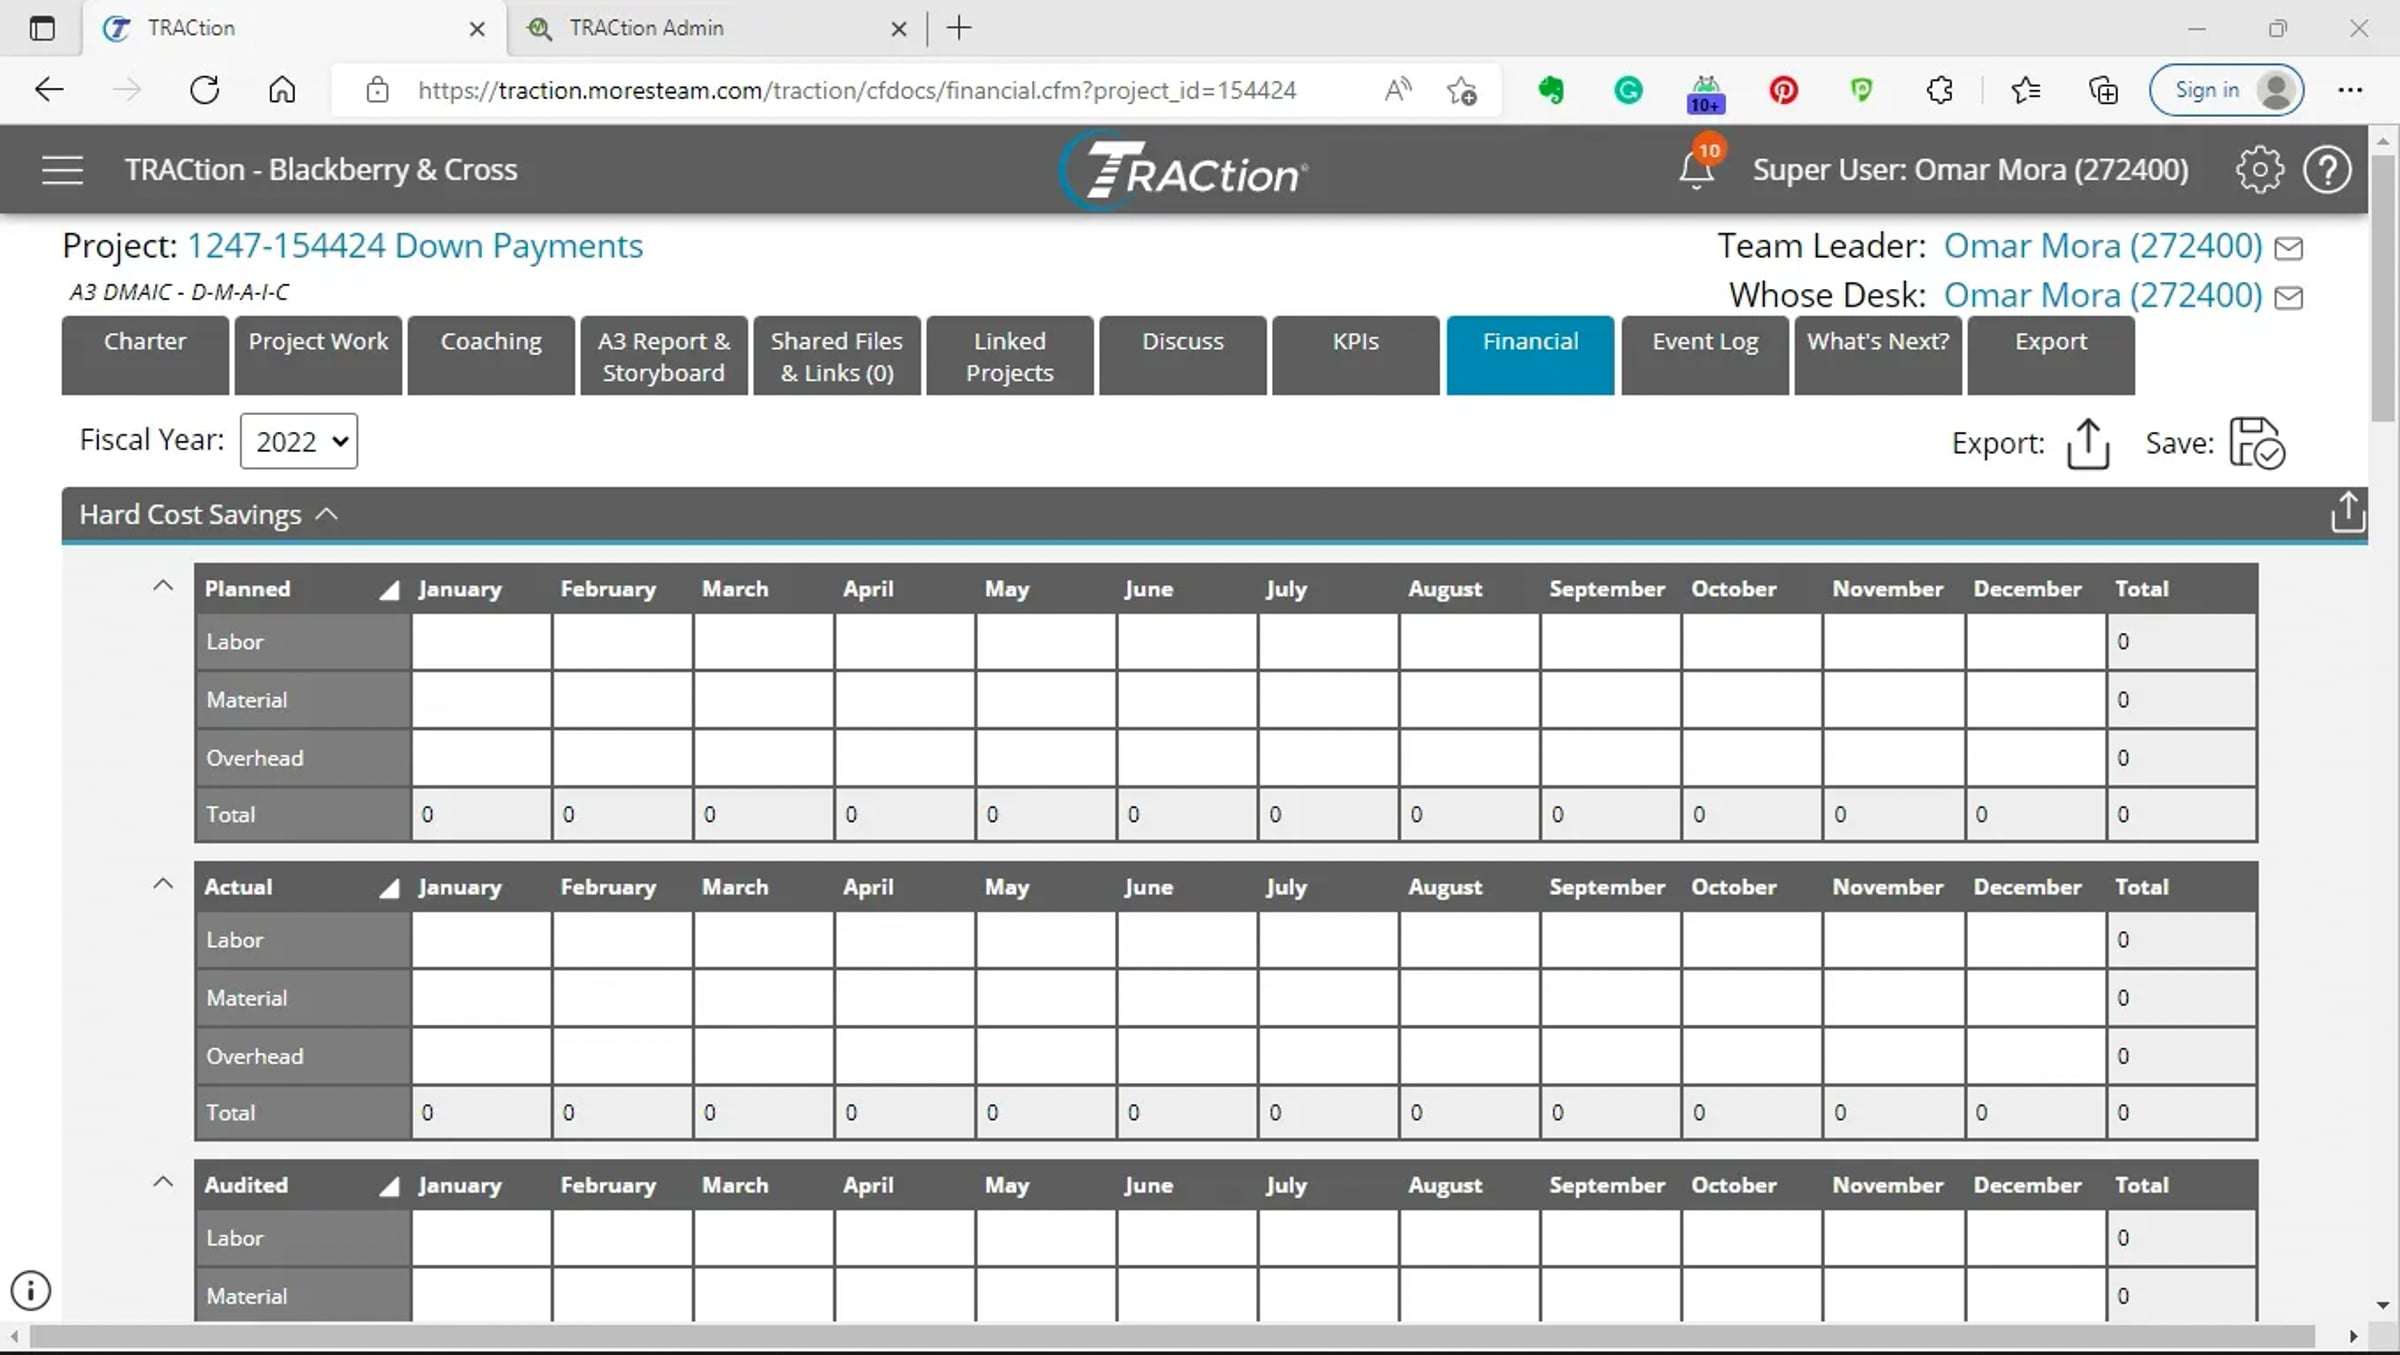Viewport: 2400px width, 1355px height.
Task: Click the Export upload arrow icon
Action: [x=2088, y=443]
